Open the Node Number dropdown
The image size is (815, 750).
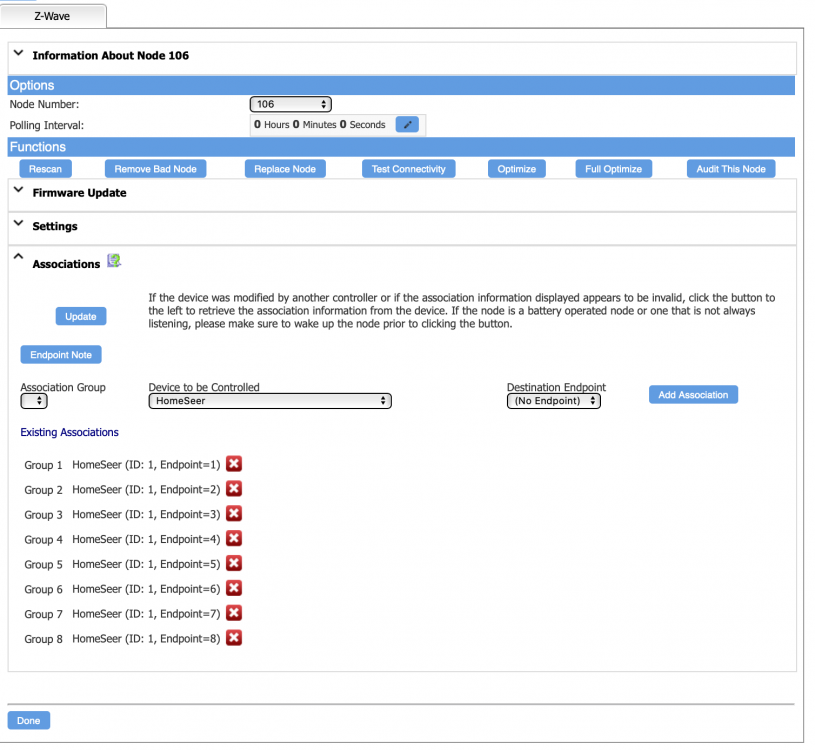coord(290,104)
